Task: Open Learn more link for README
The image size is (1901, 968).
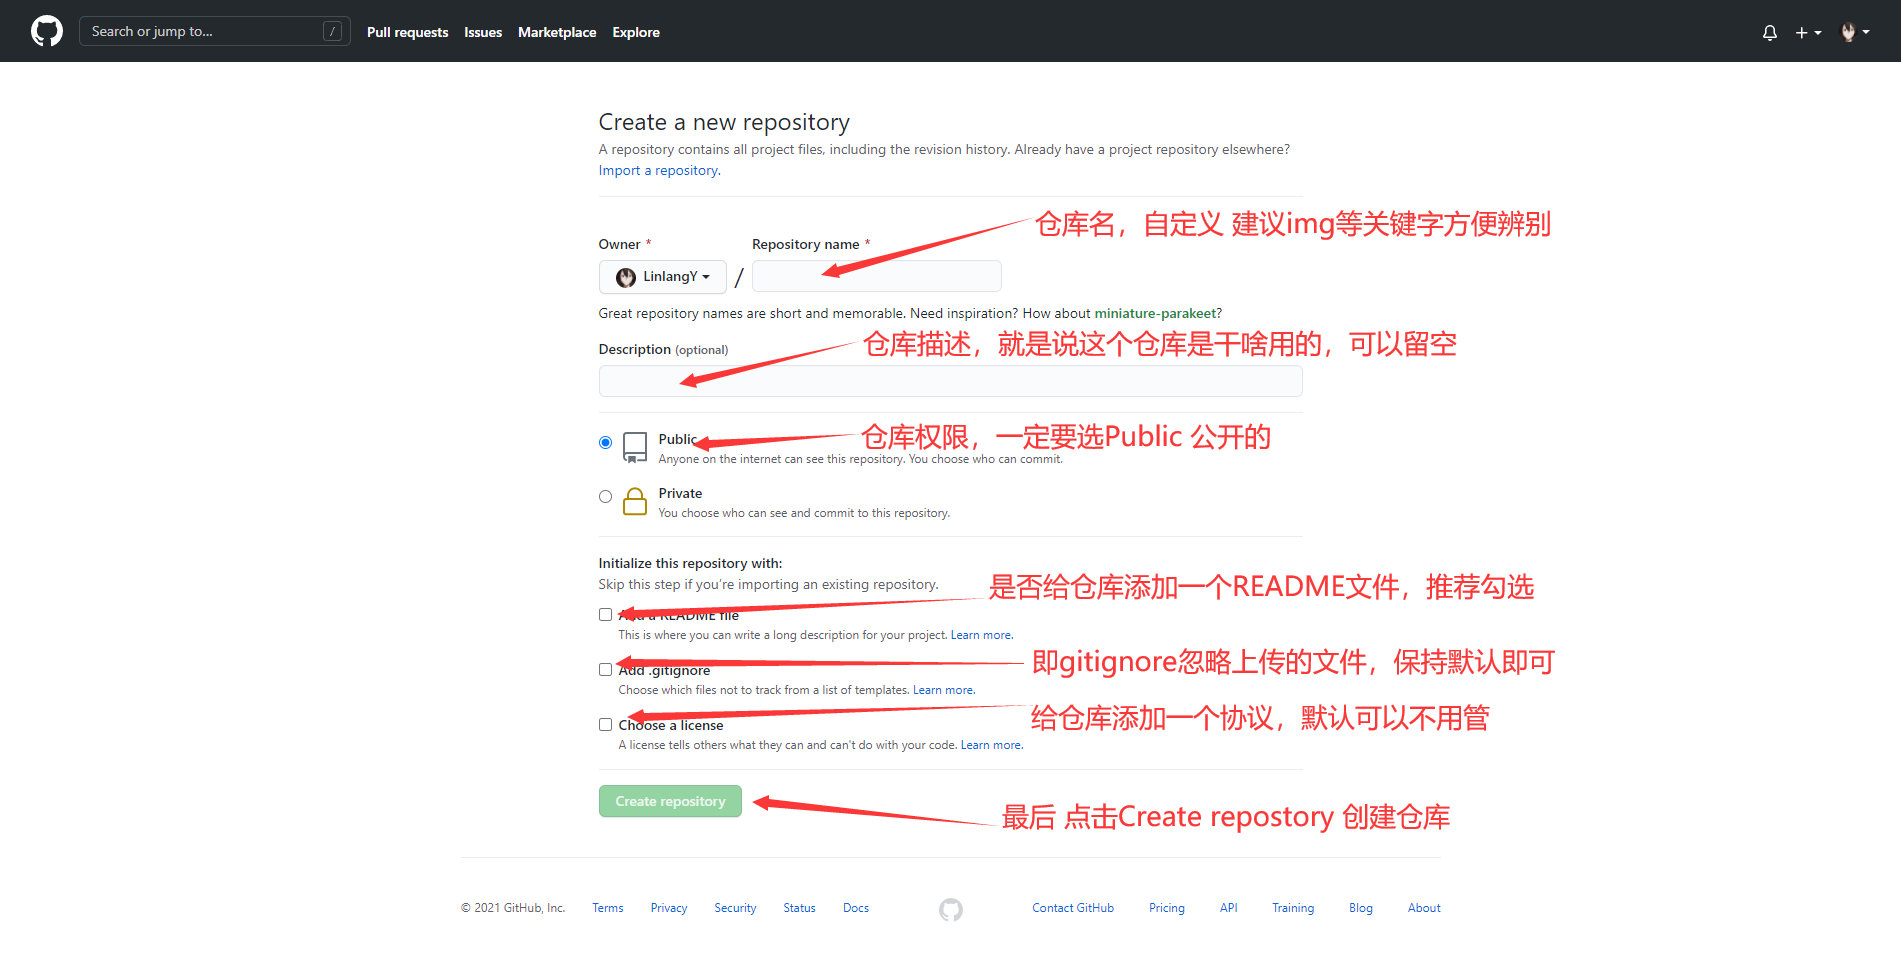Action: click(x=981, y=635)
